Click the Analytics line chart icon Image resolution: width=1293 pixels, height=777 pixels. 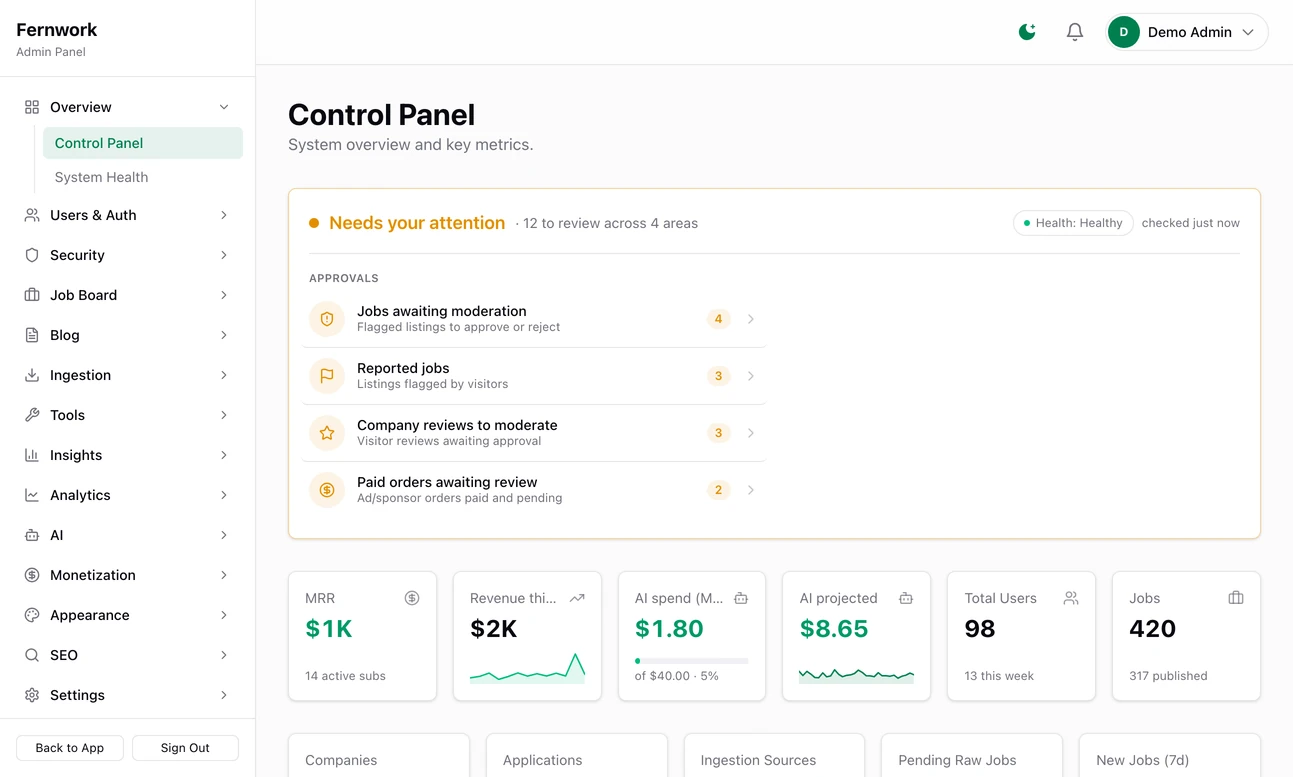32,495
